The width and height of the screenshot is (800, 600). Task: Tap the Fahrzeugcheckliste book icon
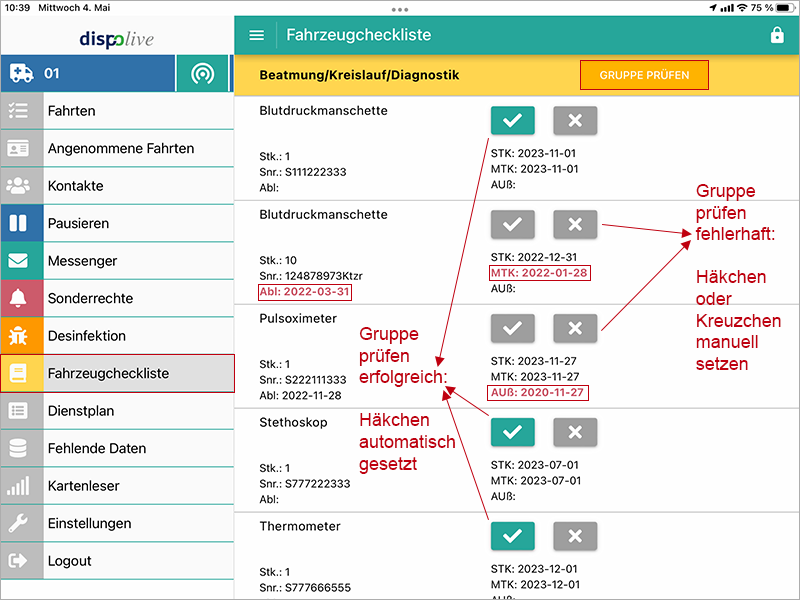point(18,373)
